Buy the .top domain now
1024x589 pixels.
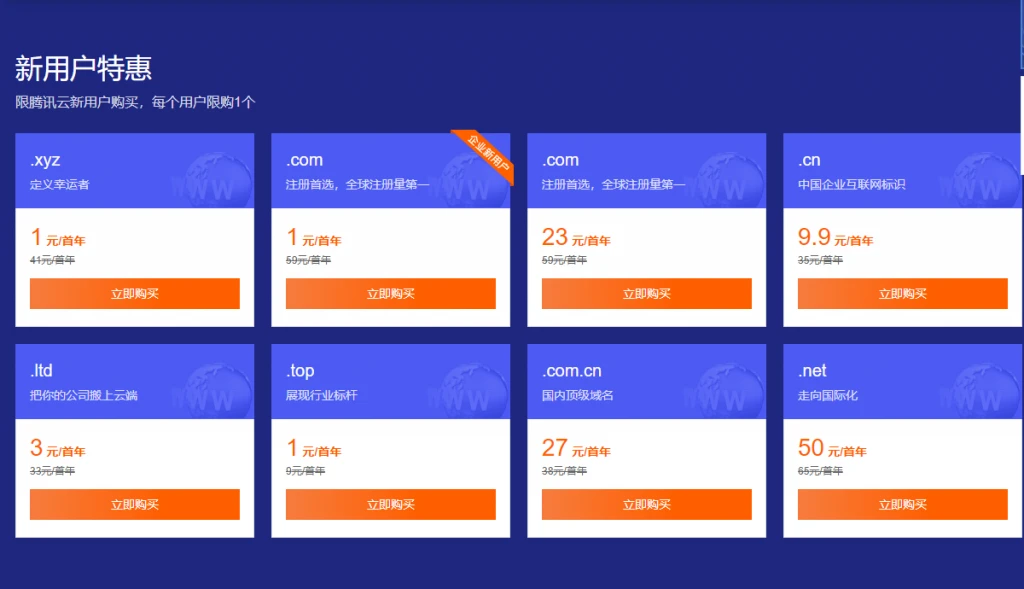tap(390, 505)
